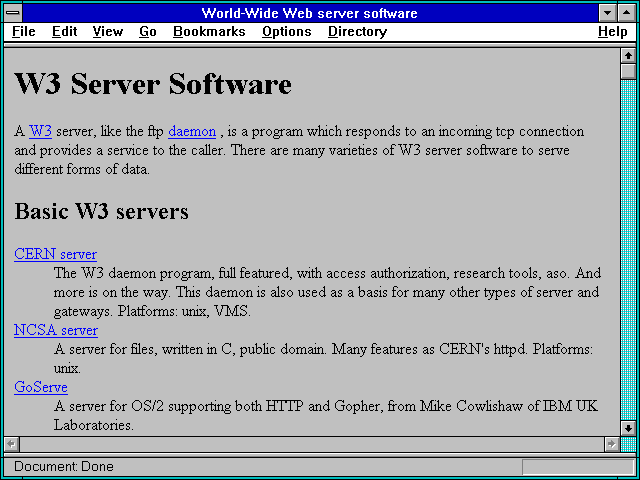Minimize the window with the down-arrow button
Image resolution: width=640 pixels, height=480 pixels.
608,13
